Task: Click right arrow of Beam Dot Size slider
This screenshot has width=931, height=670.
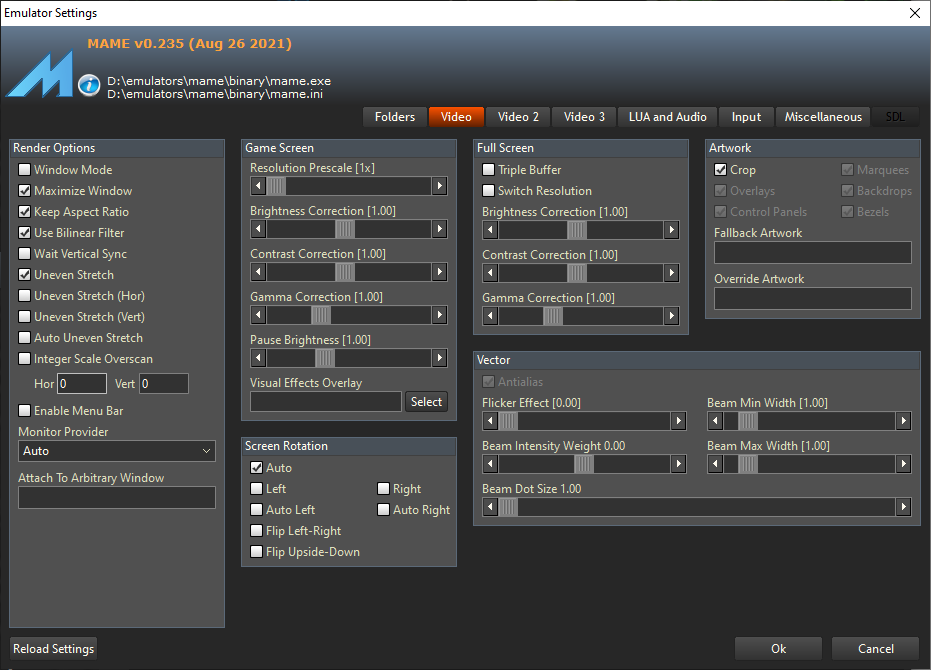Action: pos(904,508)
